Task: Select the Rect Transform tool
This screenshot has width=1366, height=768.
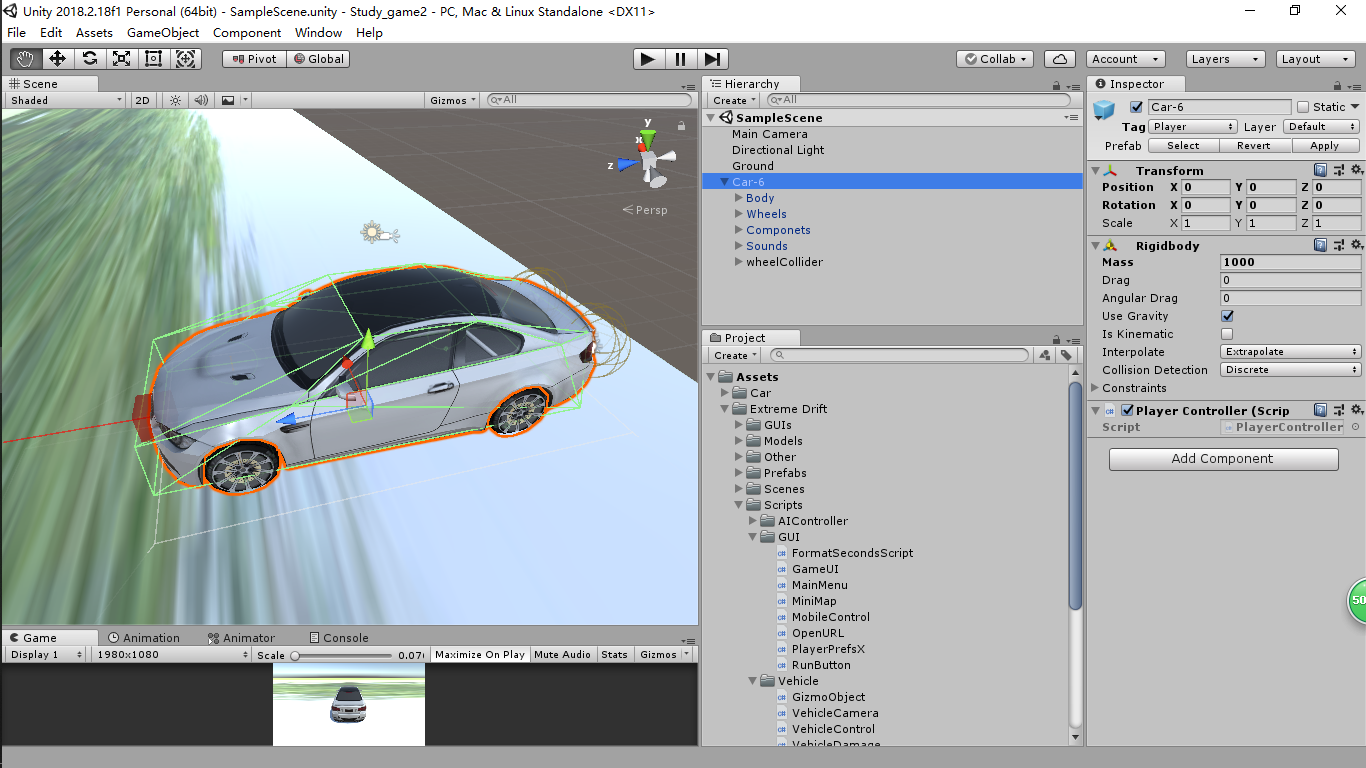Action: click(153, 59)
